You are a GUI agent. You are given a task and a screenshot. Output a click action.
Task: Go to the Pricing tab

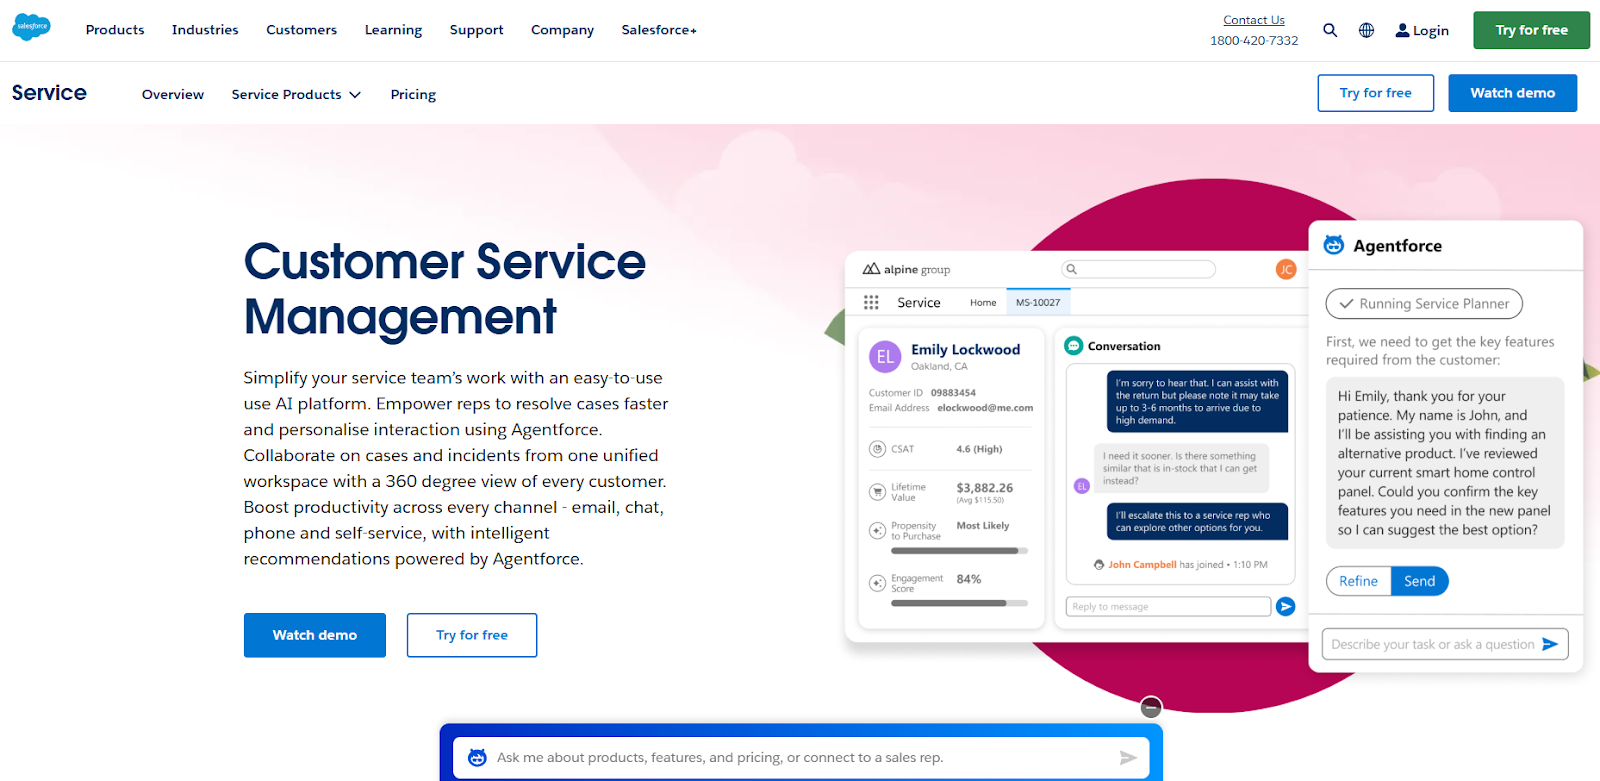(x=413, y=94)
